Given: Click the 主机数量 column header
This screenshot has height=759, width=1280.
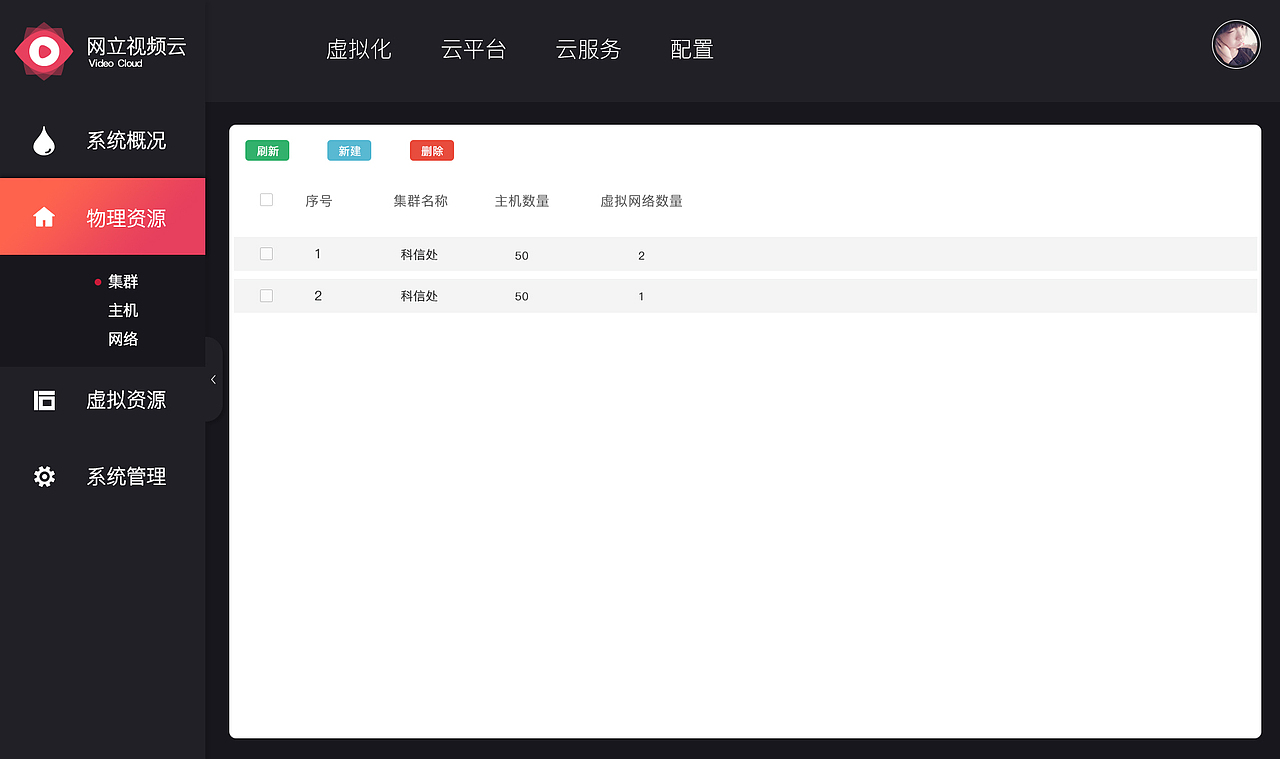Looking at the screenshot, I should pos(522,201).
